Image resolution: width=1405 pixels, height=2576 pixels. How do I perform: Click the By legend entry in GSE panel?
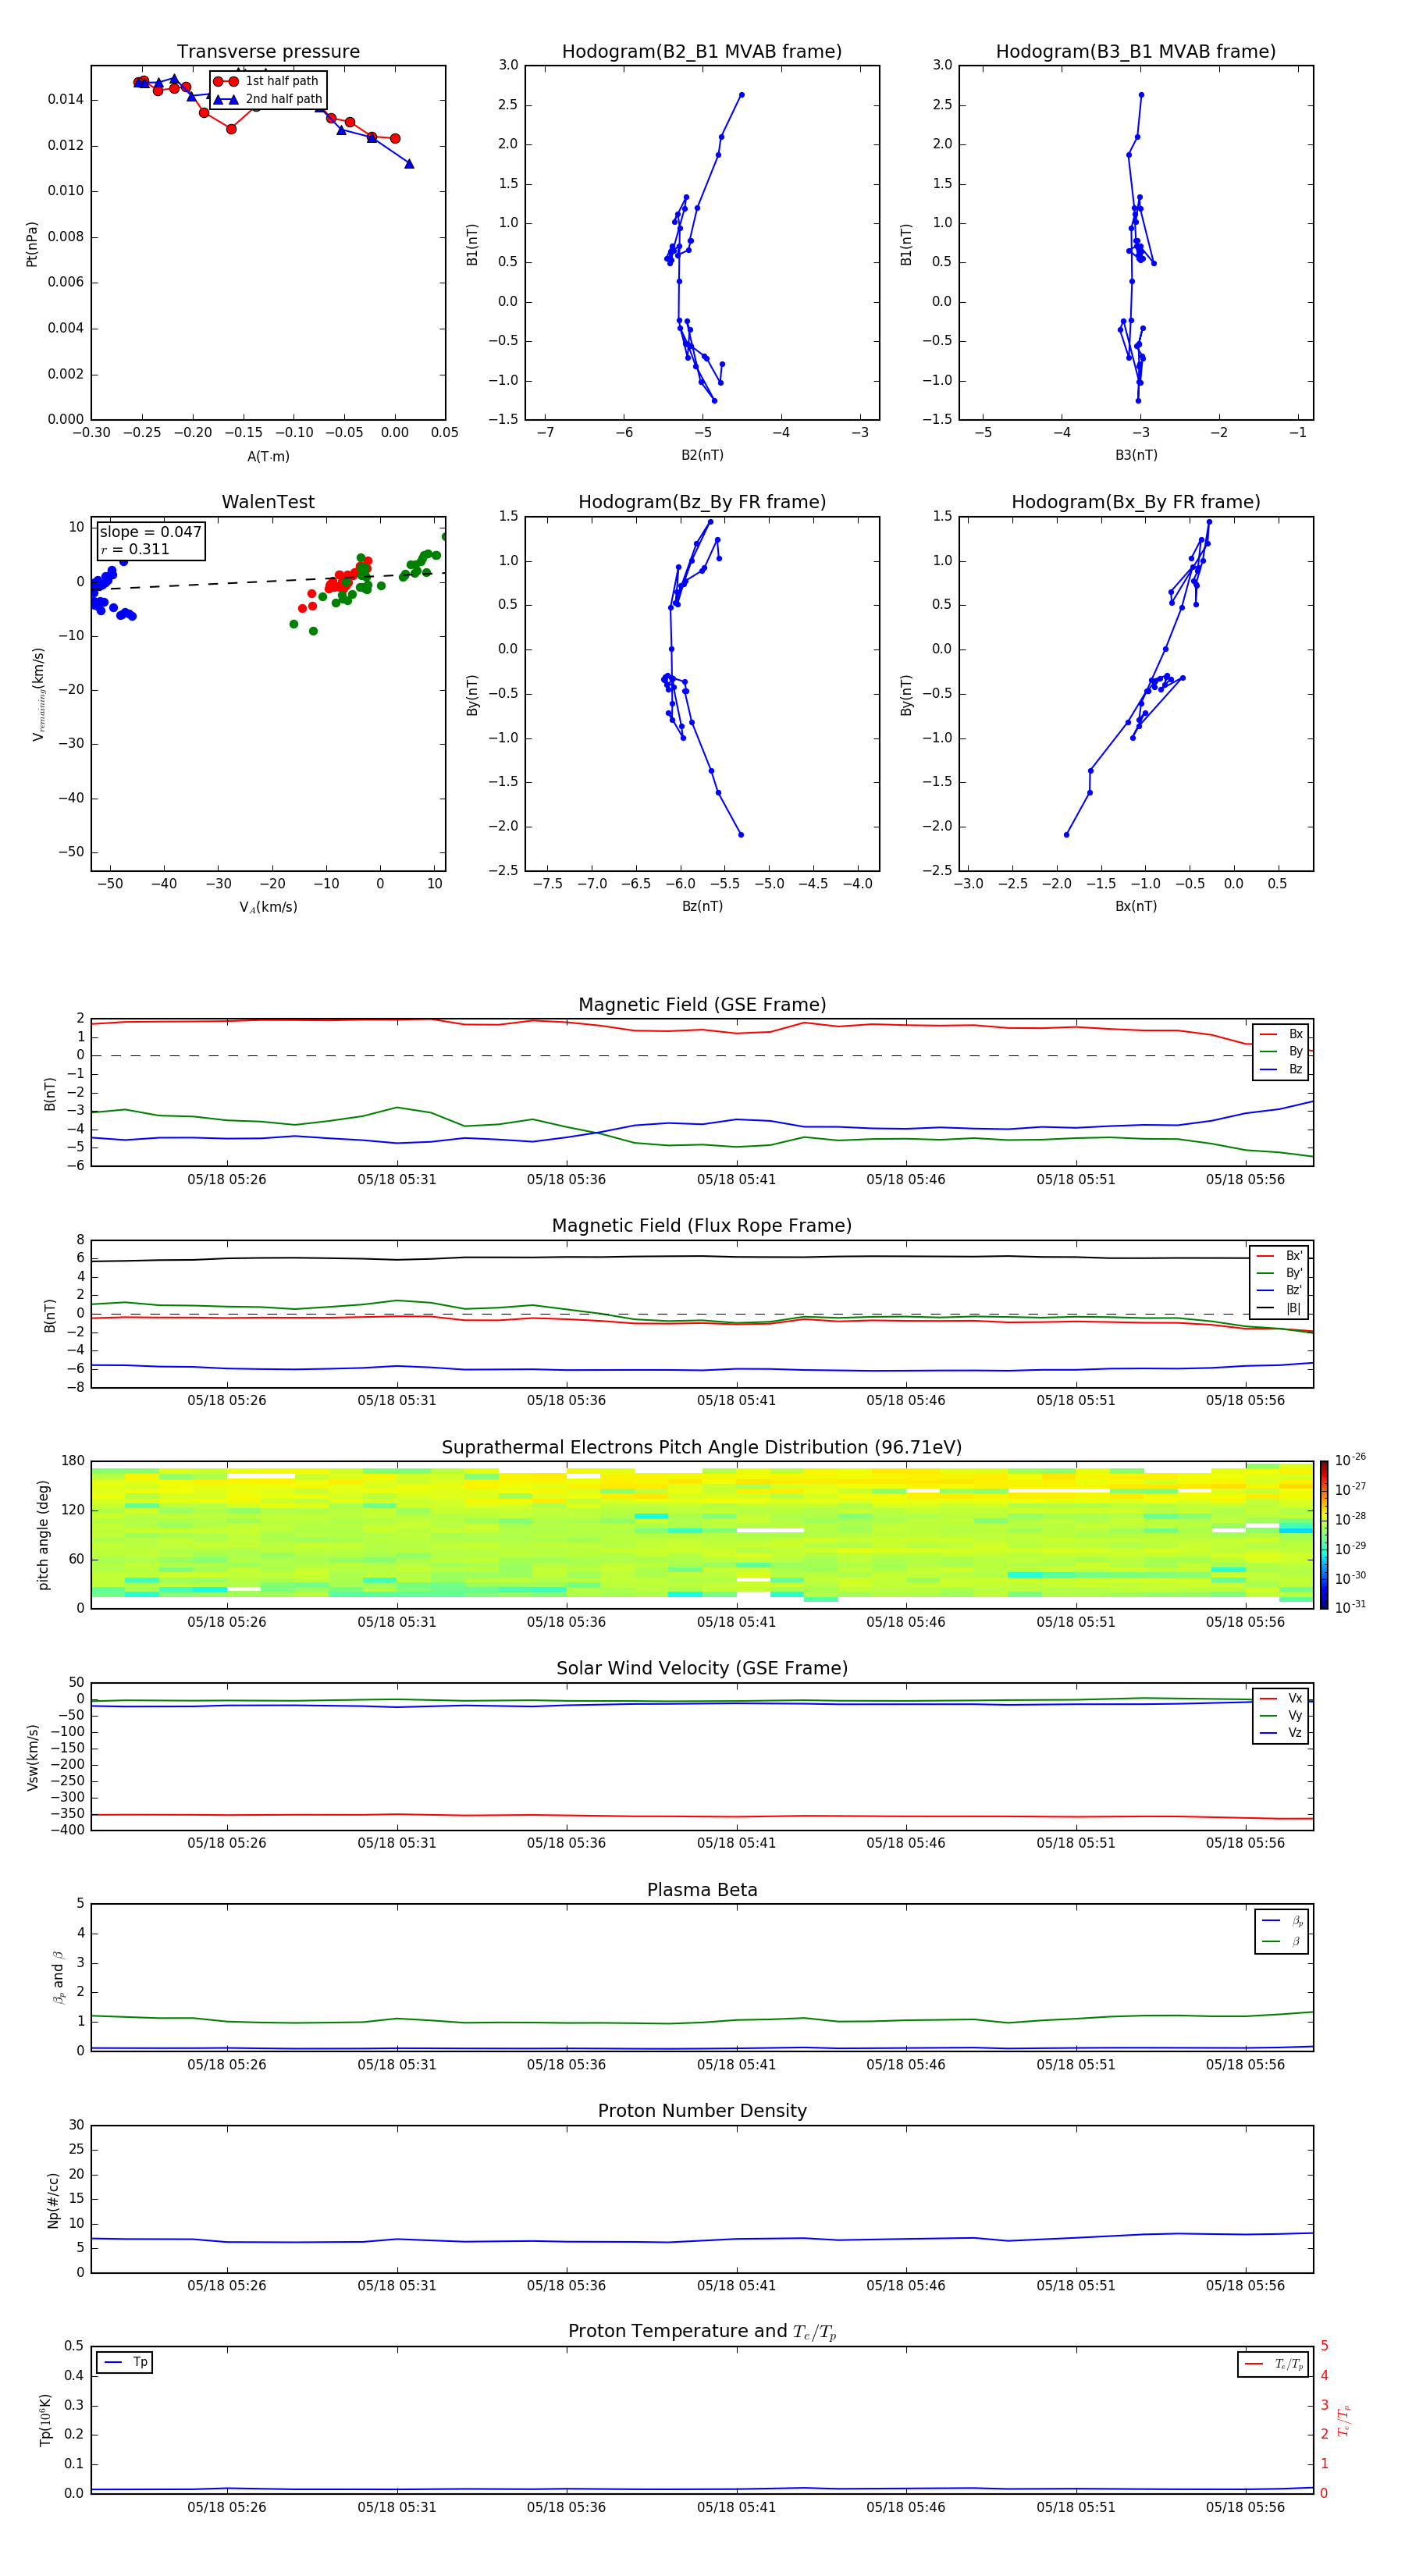tap(1281, 1051)
